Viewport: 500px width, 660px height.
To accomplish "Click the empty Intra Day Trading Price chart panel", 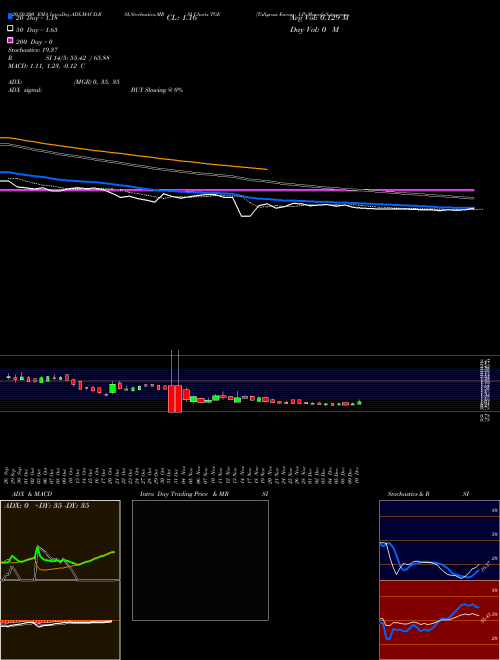I will coord(200,560).
